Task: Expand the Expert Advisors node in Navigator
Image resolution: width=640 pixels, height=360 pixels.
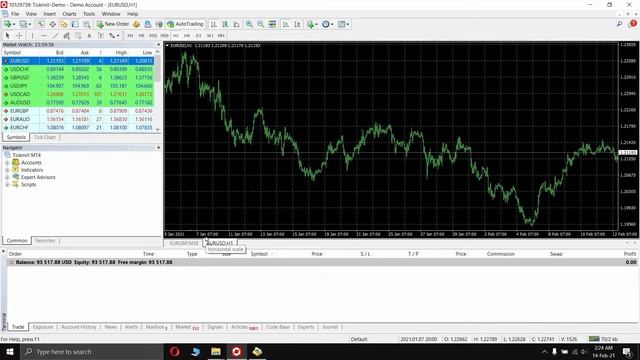Action: point(7,177)
